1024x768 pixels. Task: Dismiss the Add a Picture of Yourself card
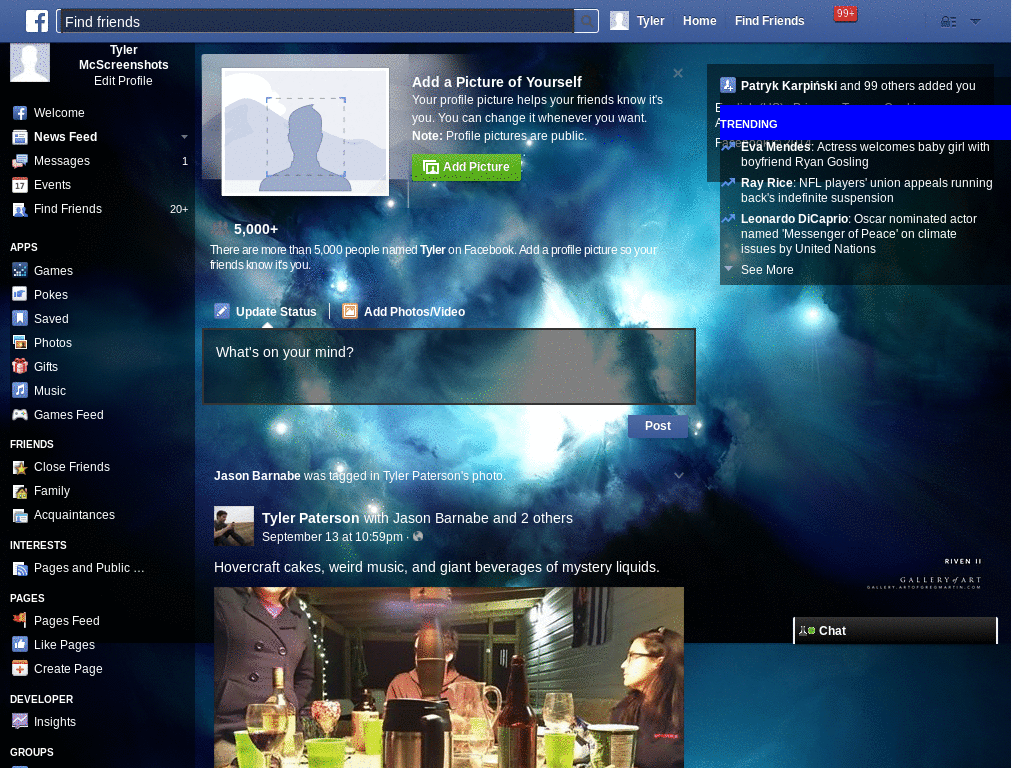coord(678,73)
